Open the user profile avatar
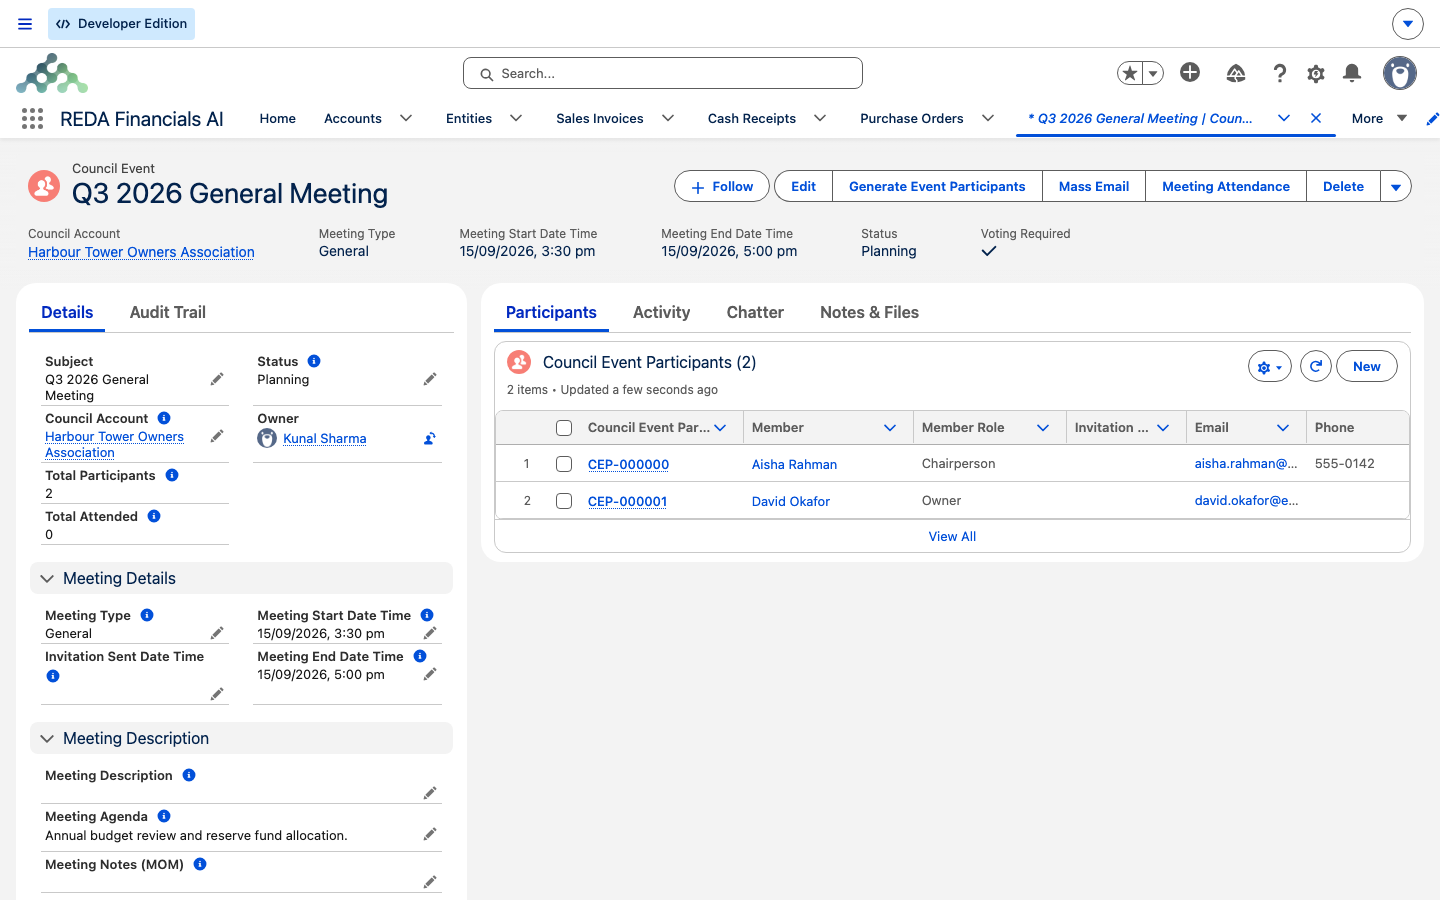The height and width of the screenshot is (900, 1440). point(1400,73)
